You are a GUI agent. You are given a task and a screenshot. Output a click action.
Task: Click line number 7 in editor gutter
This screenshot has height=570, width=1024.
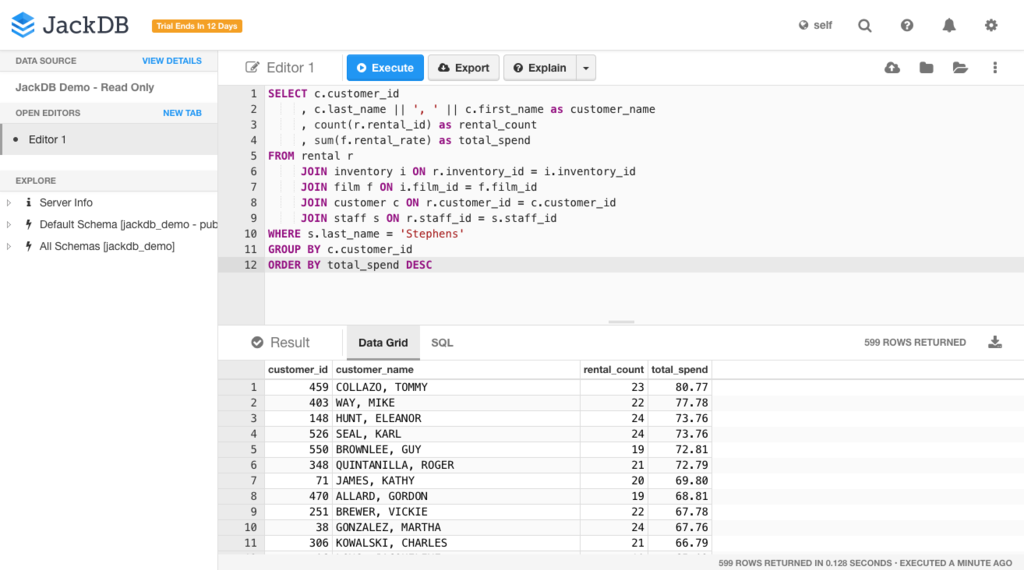click(253, 187)
